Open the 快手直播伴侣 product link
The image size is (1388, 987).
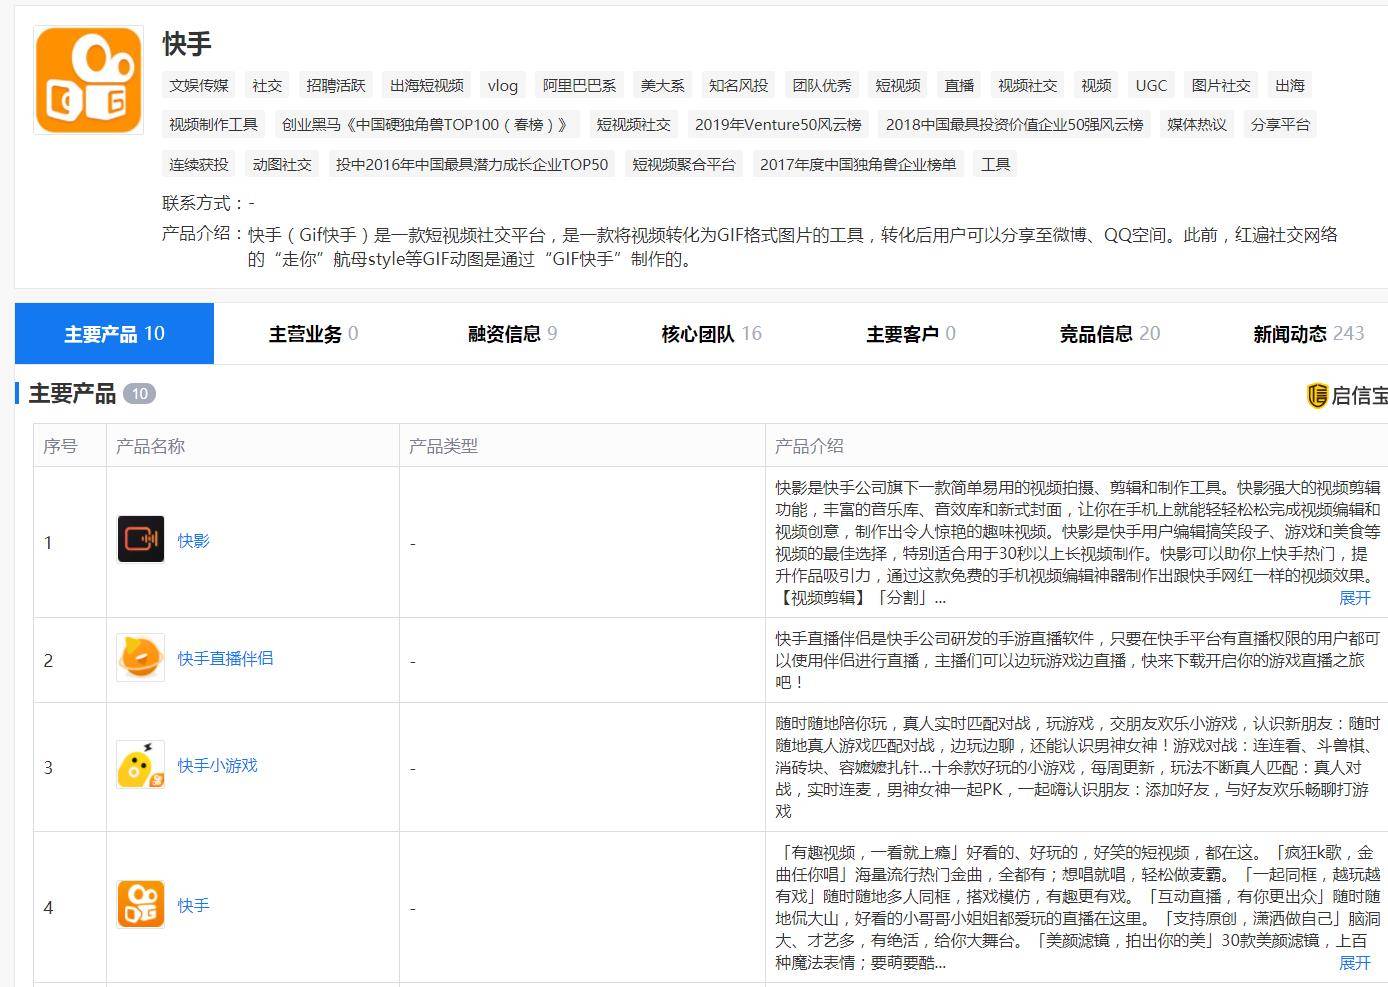pos(225,659)
